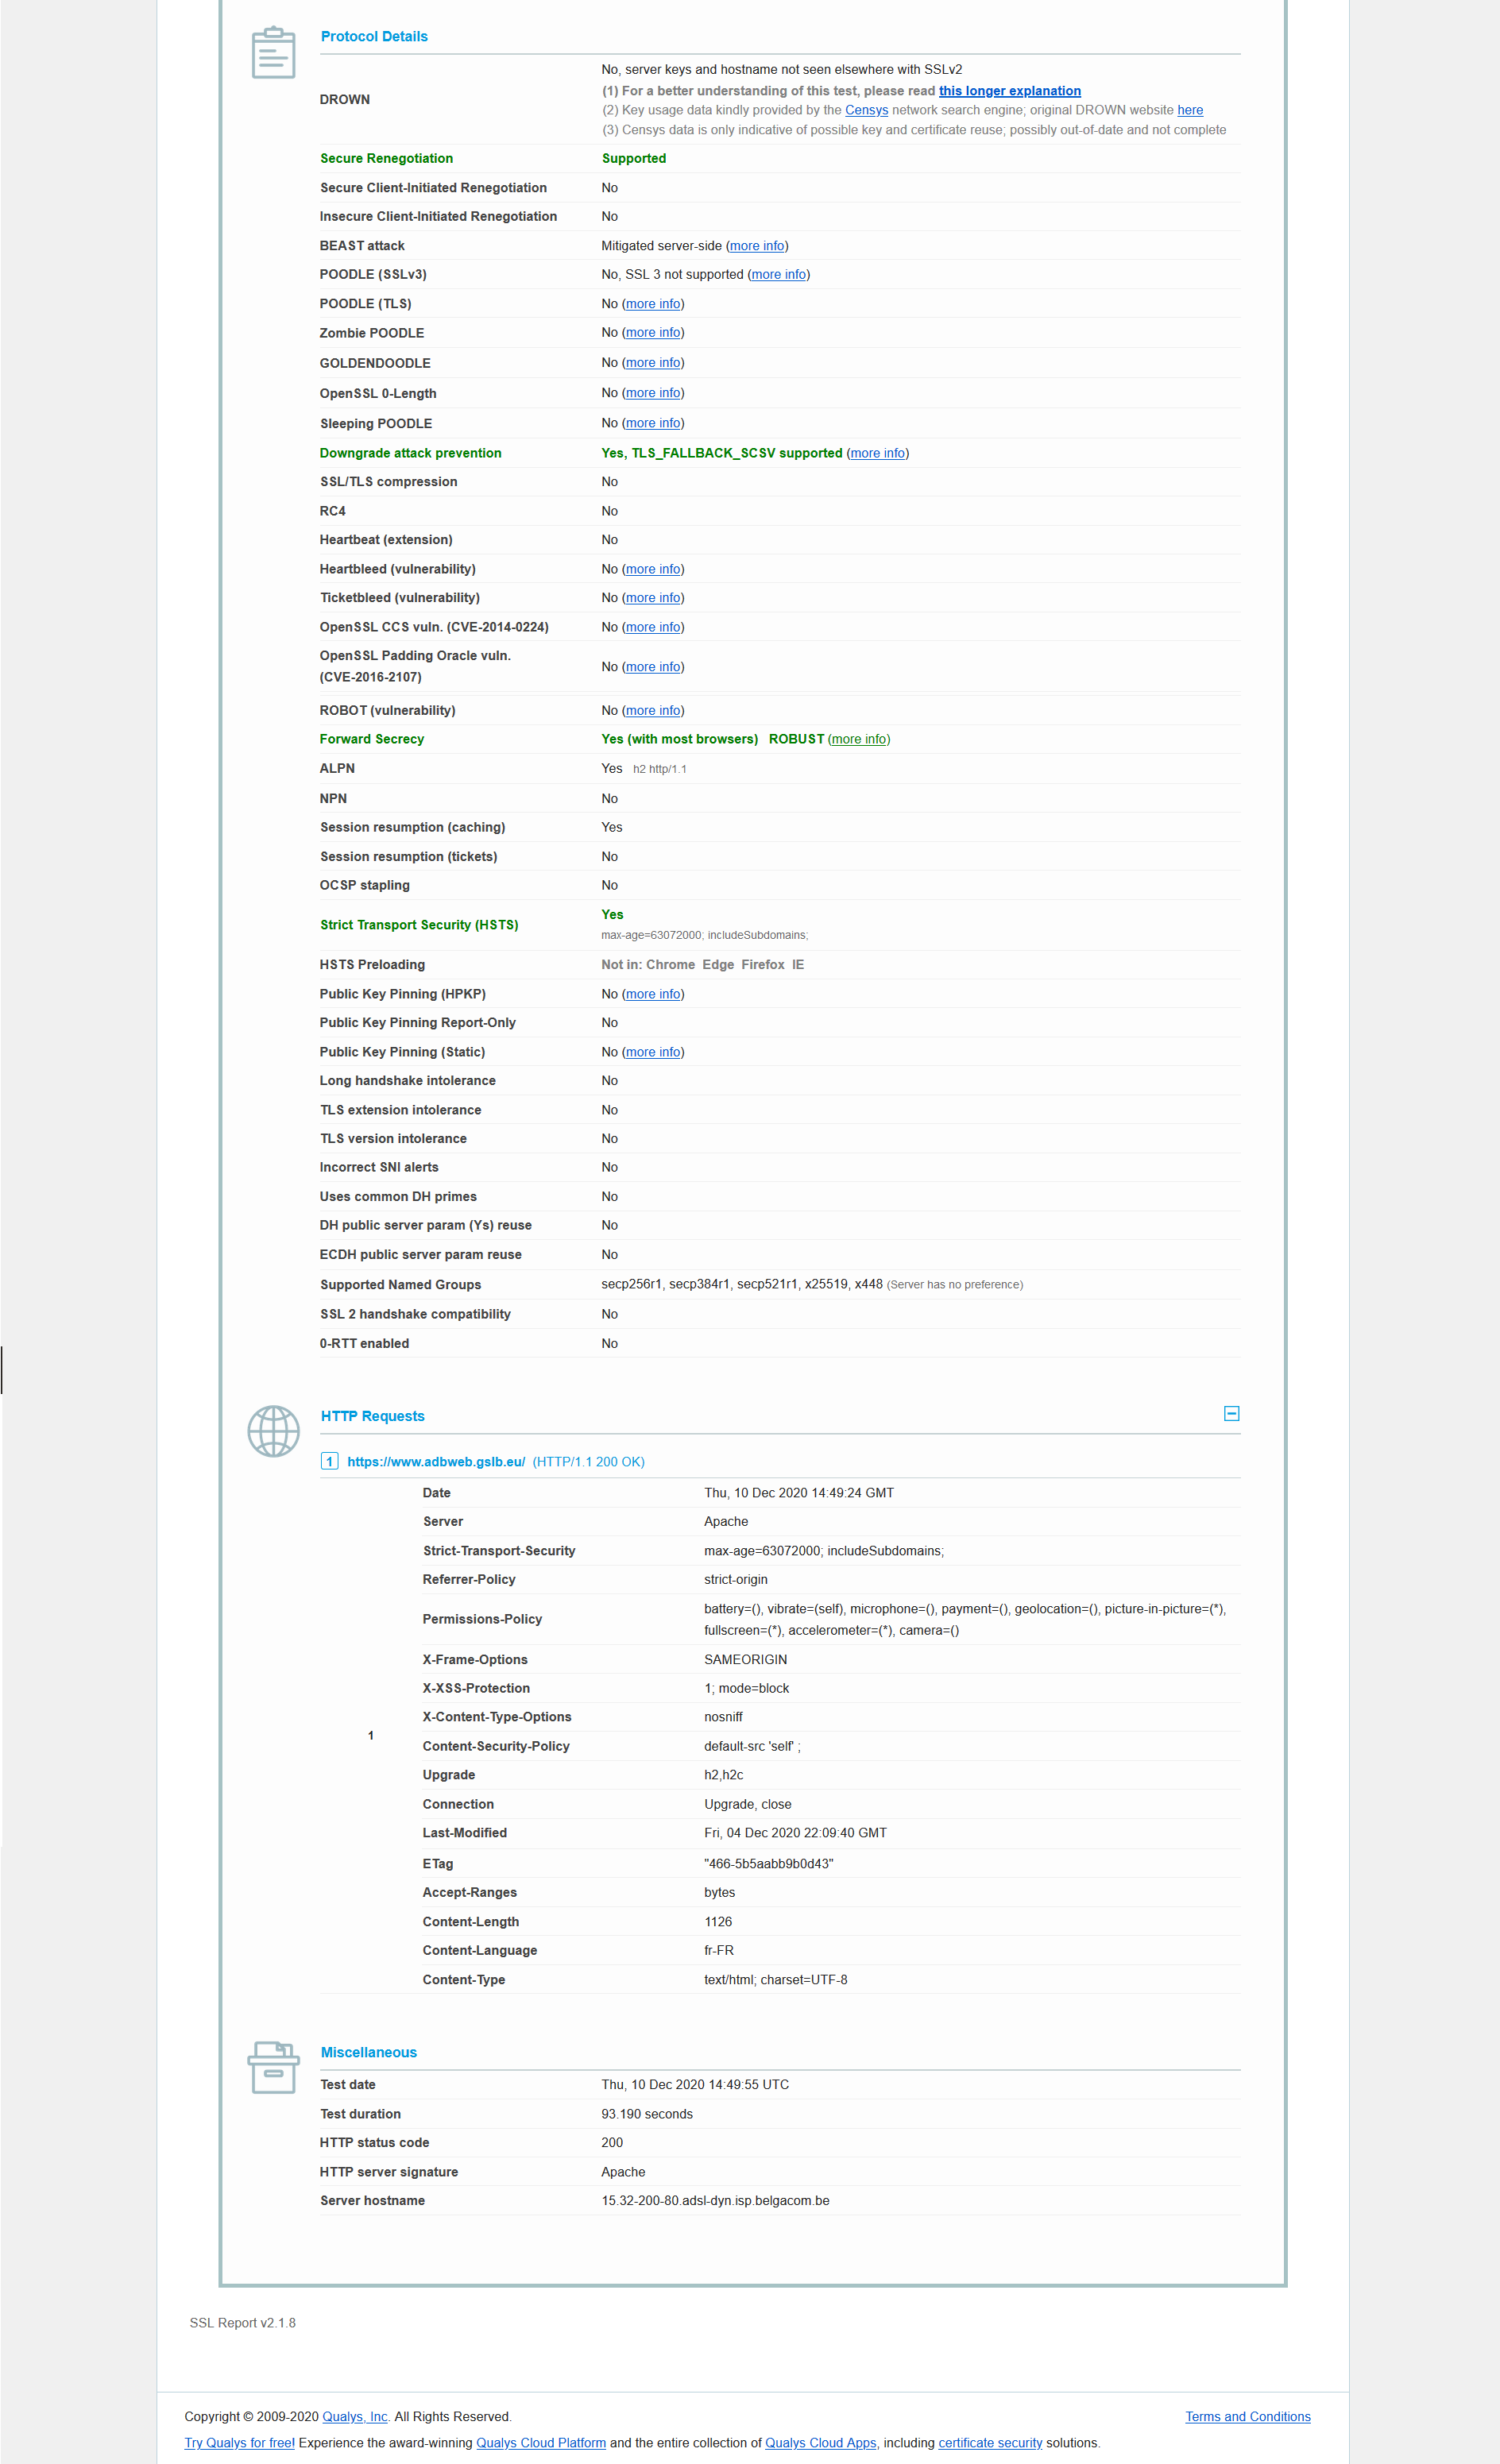Click the 'Try Qualys for free!' link
The width and height of the screenshot is (1500, 2464).
tap(239, 2443)
